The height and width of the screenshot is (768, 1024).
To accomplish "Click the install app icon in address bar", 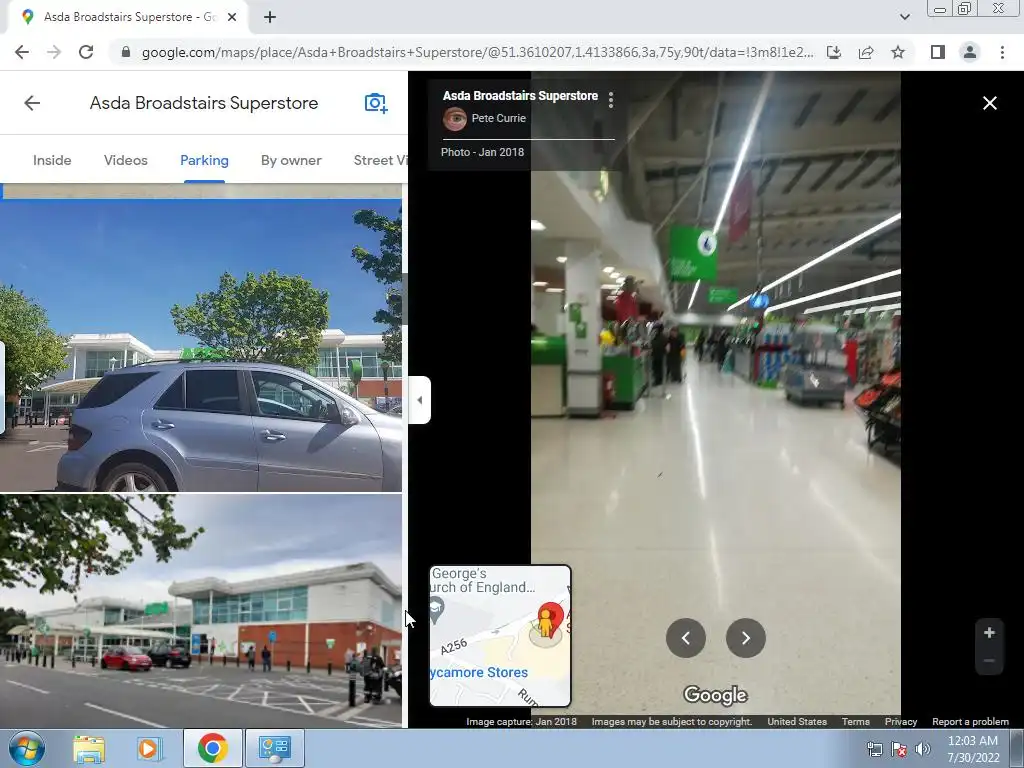I will 834,52.
